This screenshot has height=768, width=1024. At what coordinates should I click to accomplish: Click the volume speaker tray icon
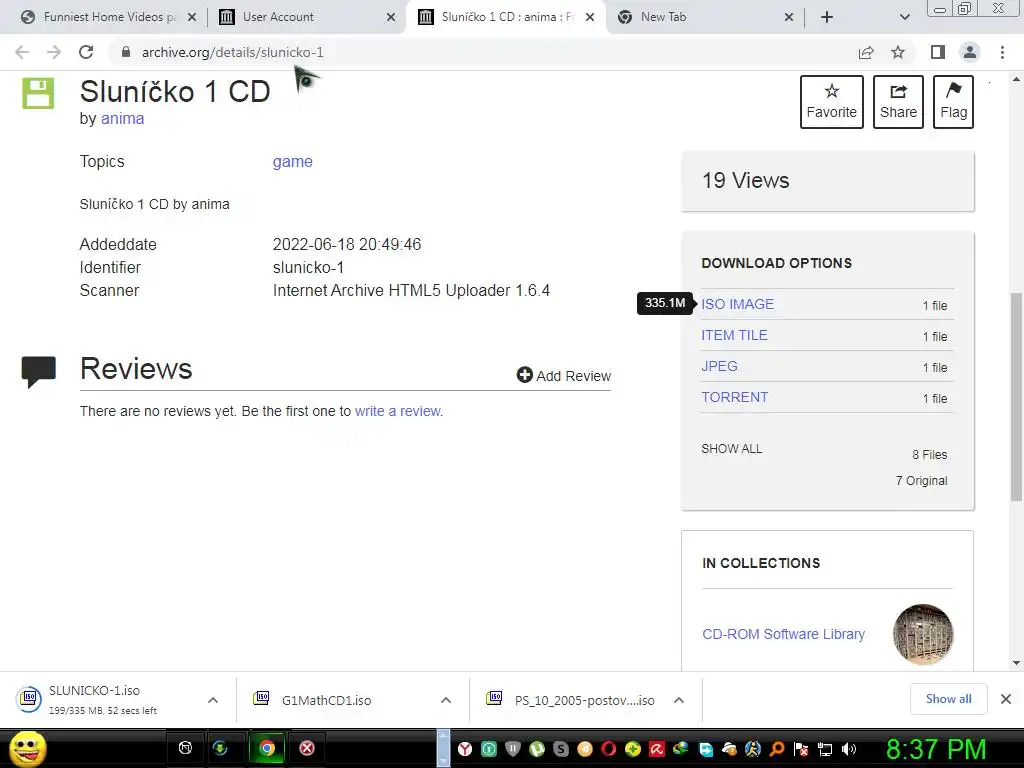click(x=850, y=749)
